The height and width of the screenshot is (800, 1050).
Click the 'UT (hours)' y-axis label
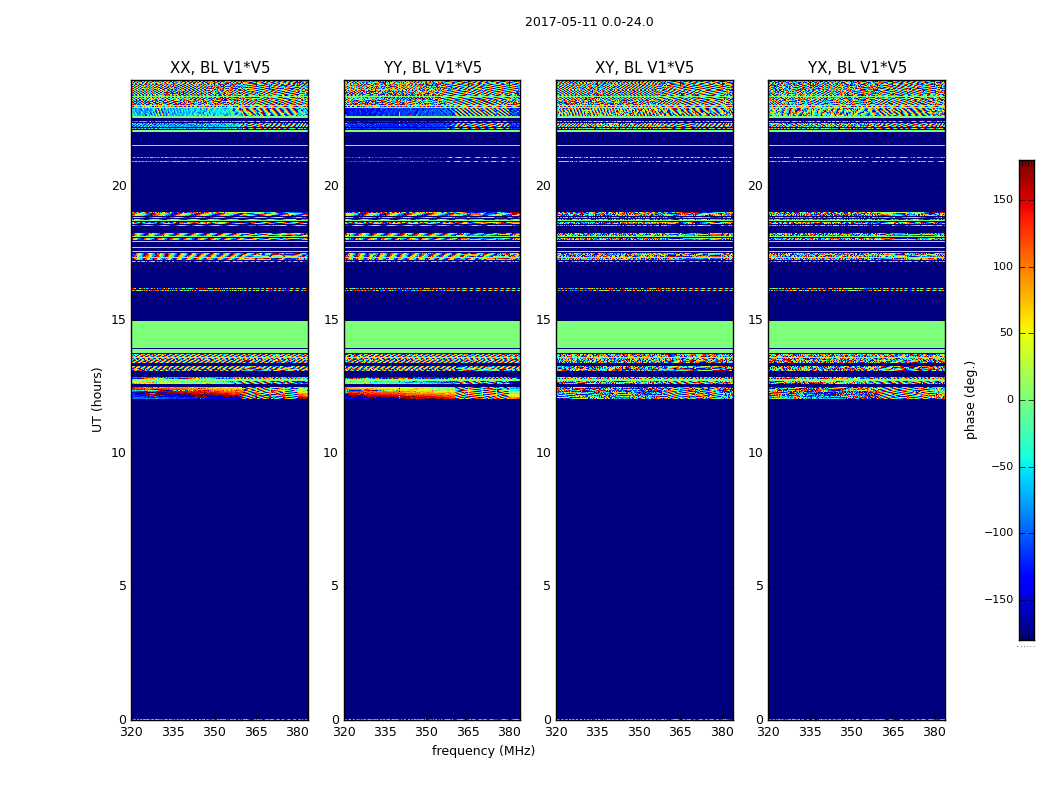tap(98, 399)
